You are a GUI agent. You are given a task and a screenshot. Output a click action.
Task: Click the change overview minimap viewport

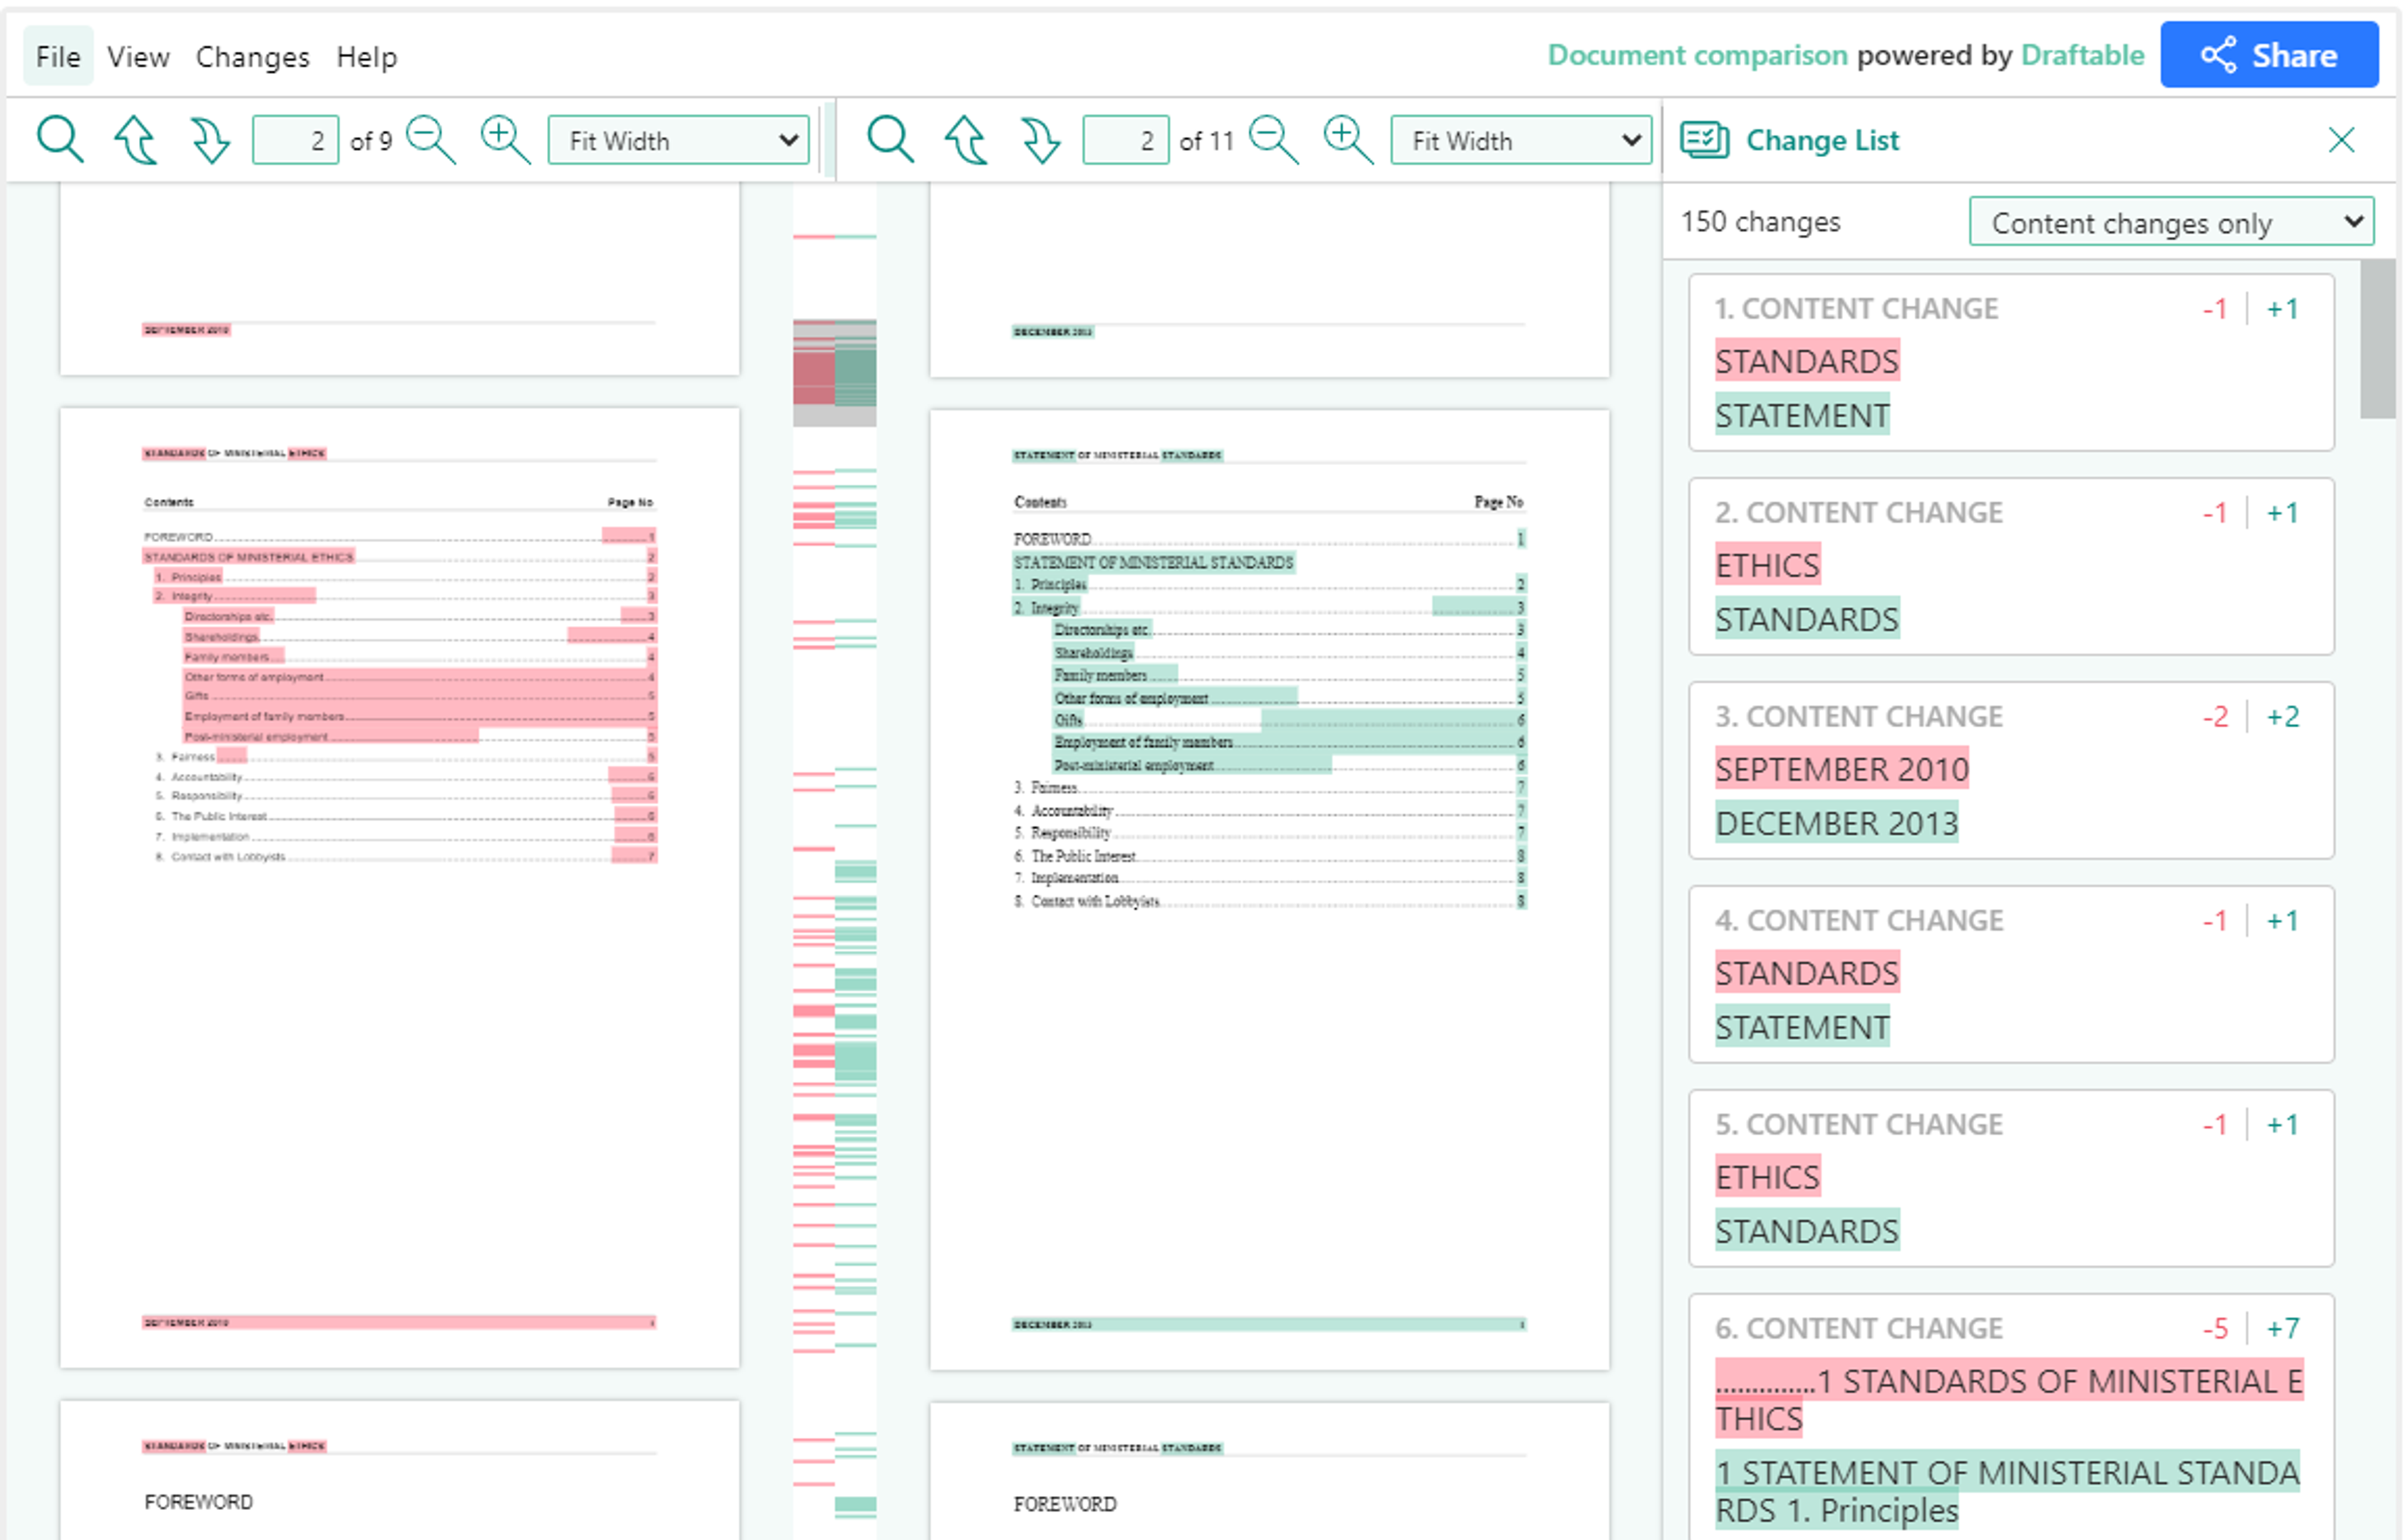[x=834, y=373]
